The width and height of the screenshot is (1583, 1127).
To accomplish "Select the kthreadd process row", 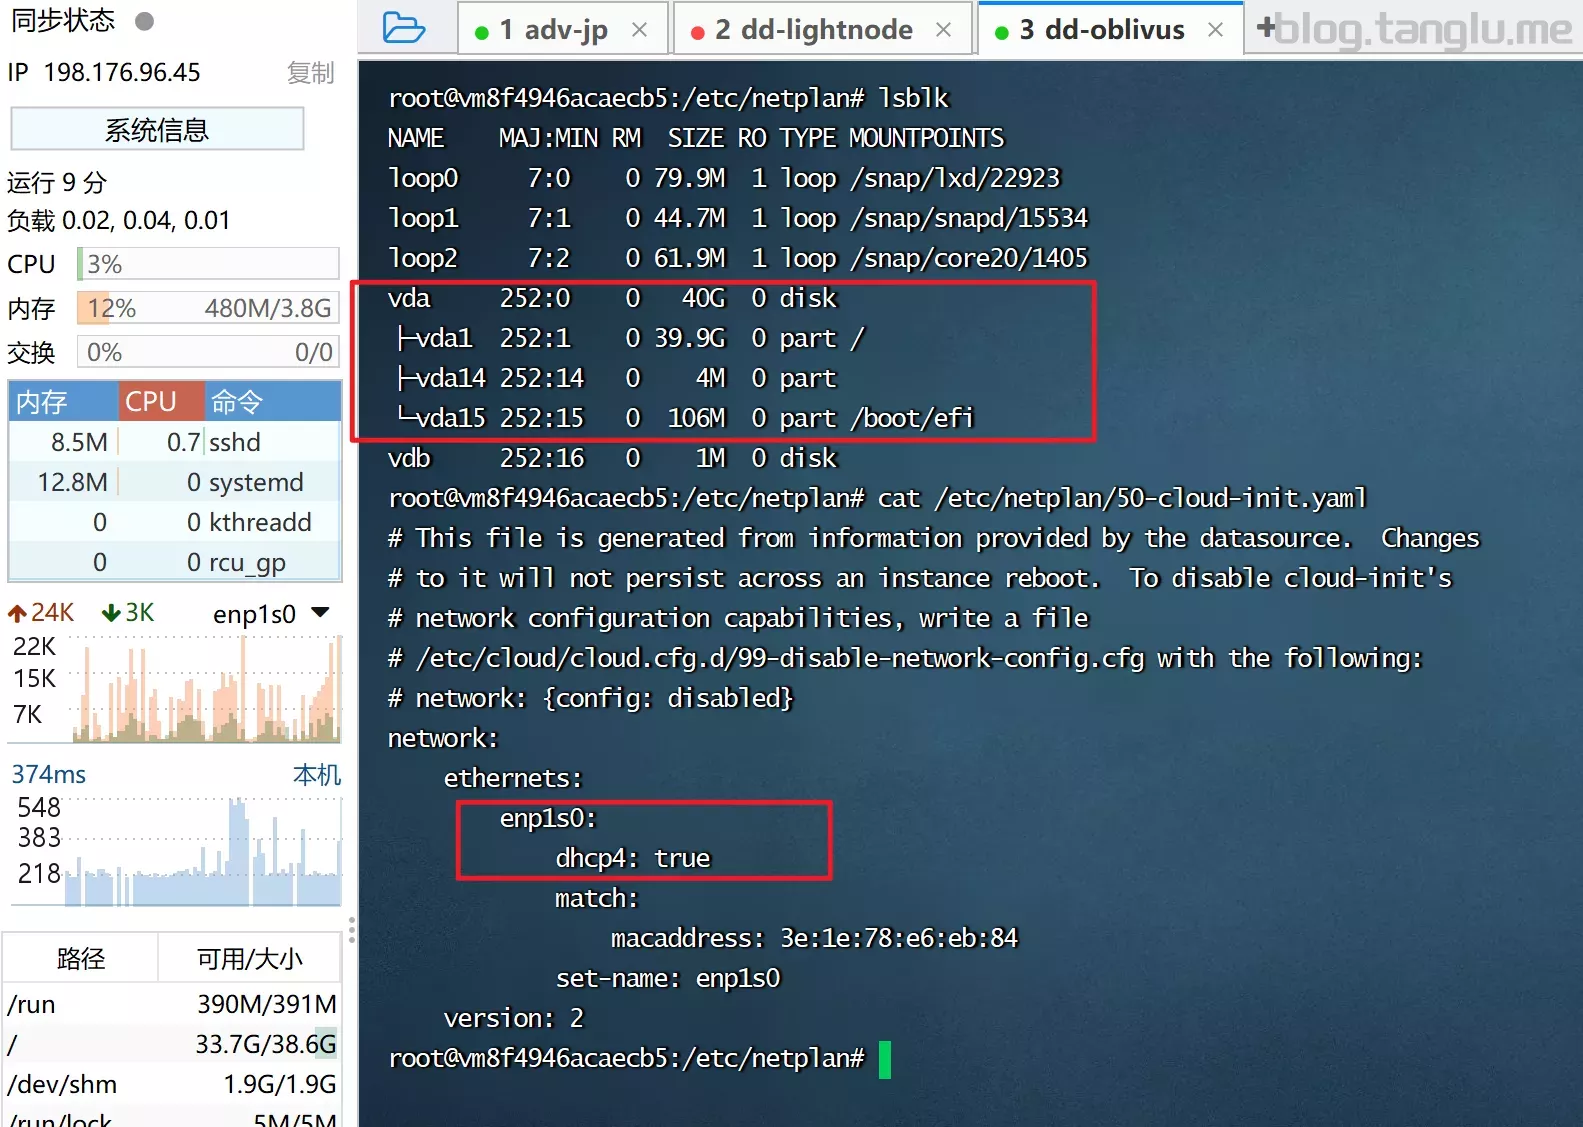I will click(175, 522).
